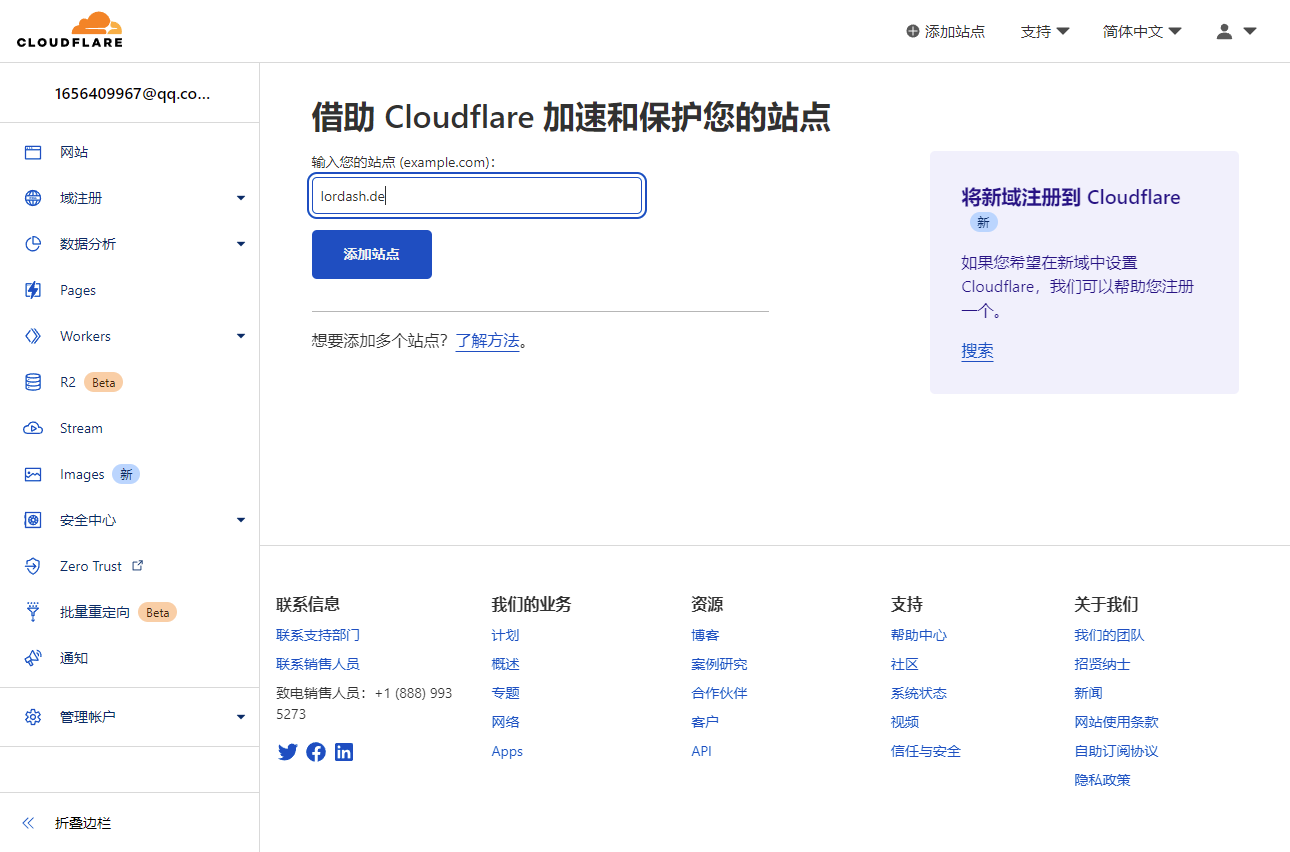Expand the Workers sidebar section
Screen dimensions: 1290x852
tap(241, 336)
